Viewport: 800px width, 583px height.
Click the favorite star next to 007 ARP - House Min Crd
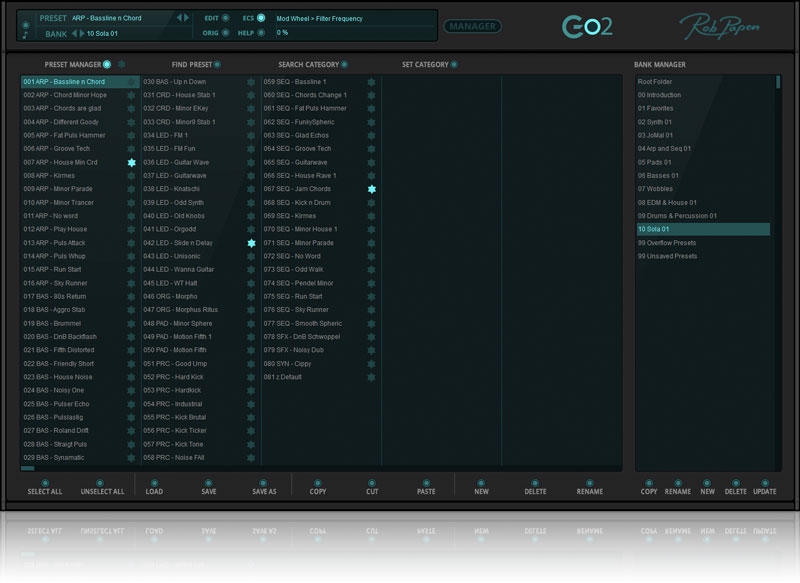131,162
